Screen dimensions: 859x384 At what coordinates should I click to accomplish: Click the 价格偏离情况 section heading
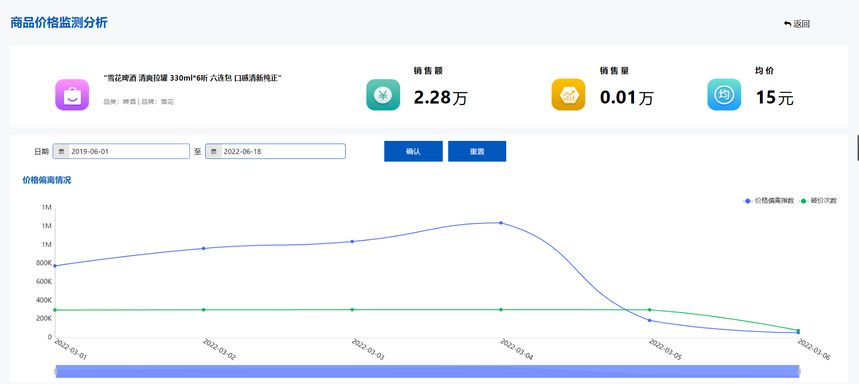(47, 180)
